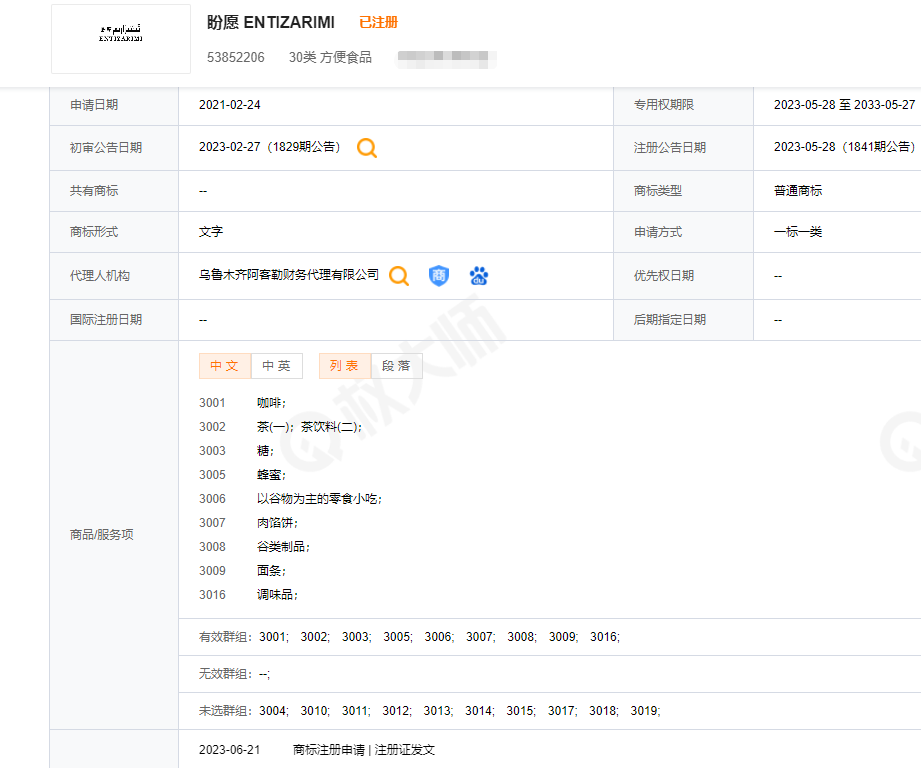
Task: Switch goods display to 中文
Action: click(225, 366)
